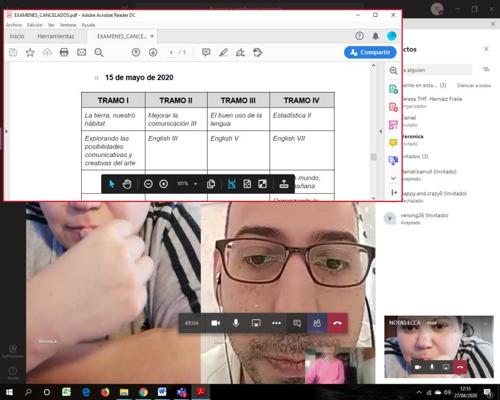Toggle camera in the small call preview window
The height and width of the screenshot is (400, 500).
pos(418,367)
